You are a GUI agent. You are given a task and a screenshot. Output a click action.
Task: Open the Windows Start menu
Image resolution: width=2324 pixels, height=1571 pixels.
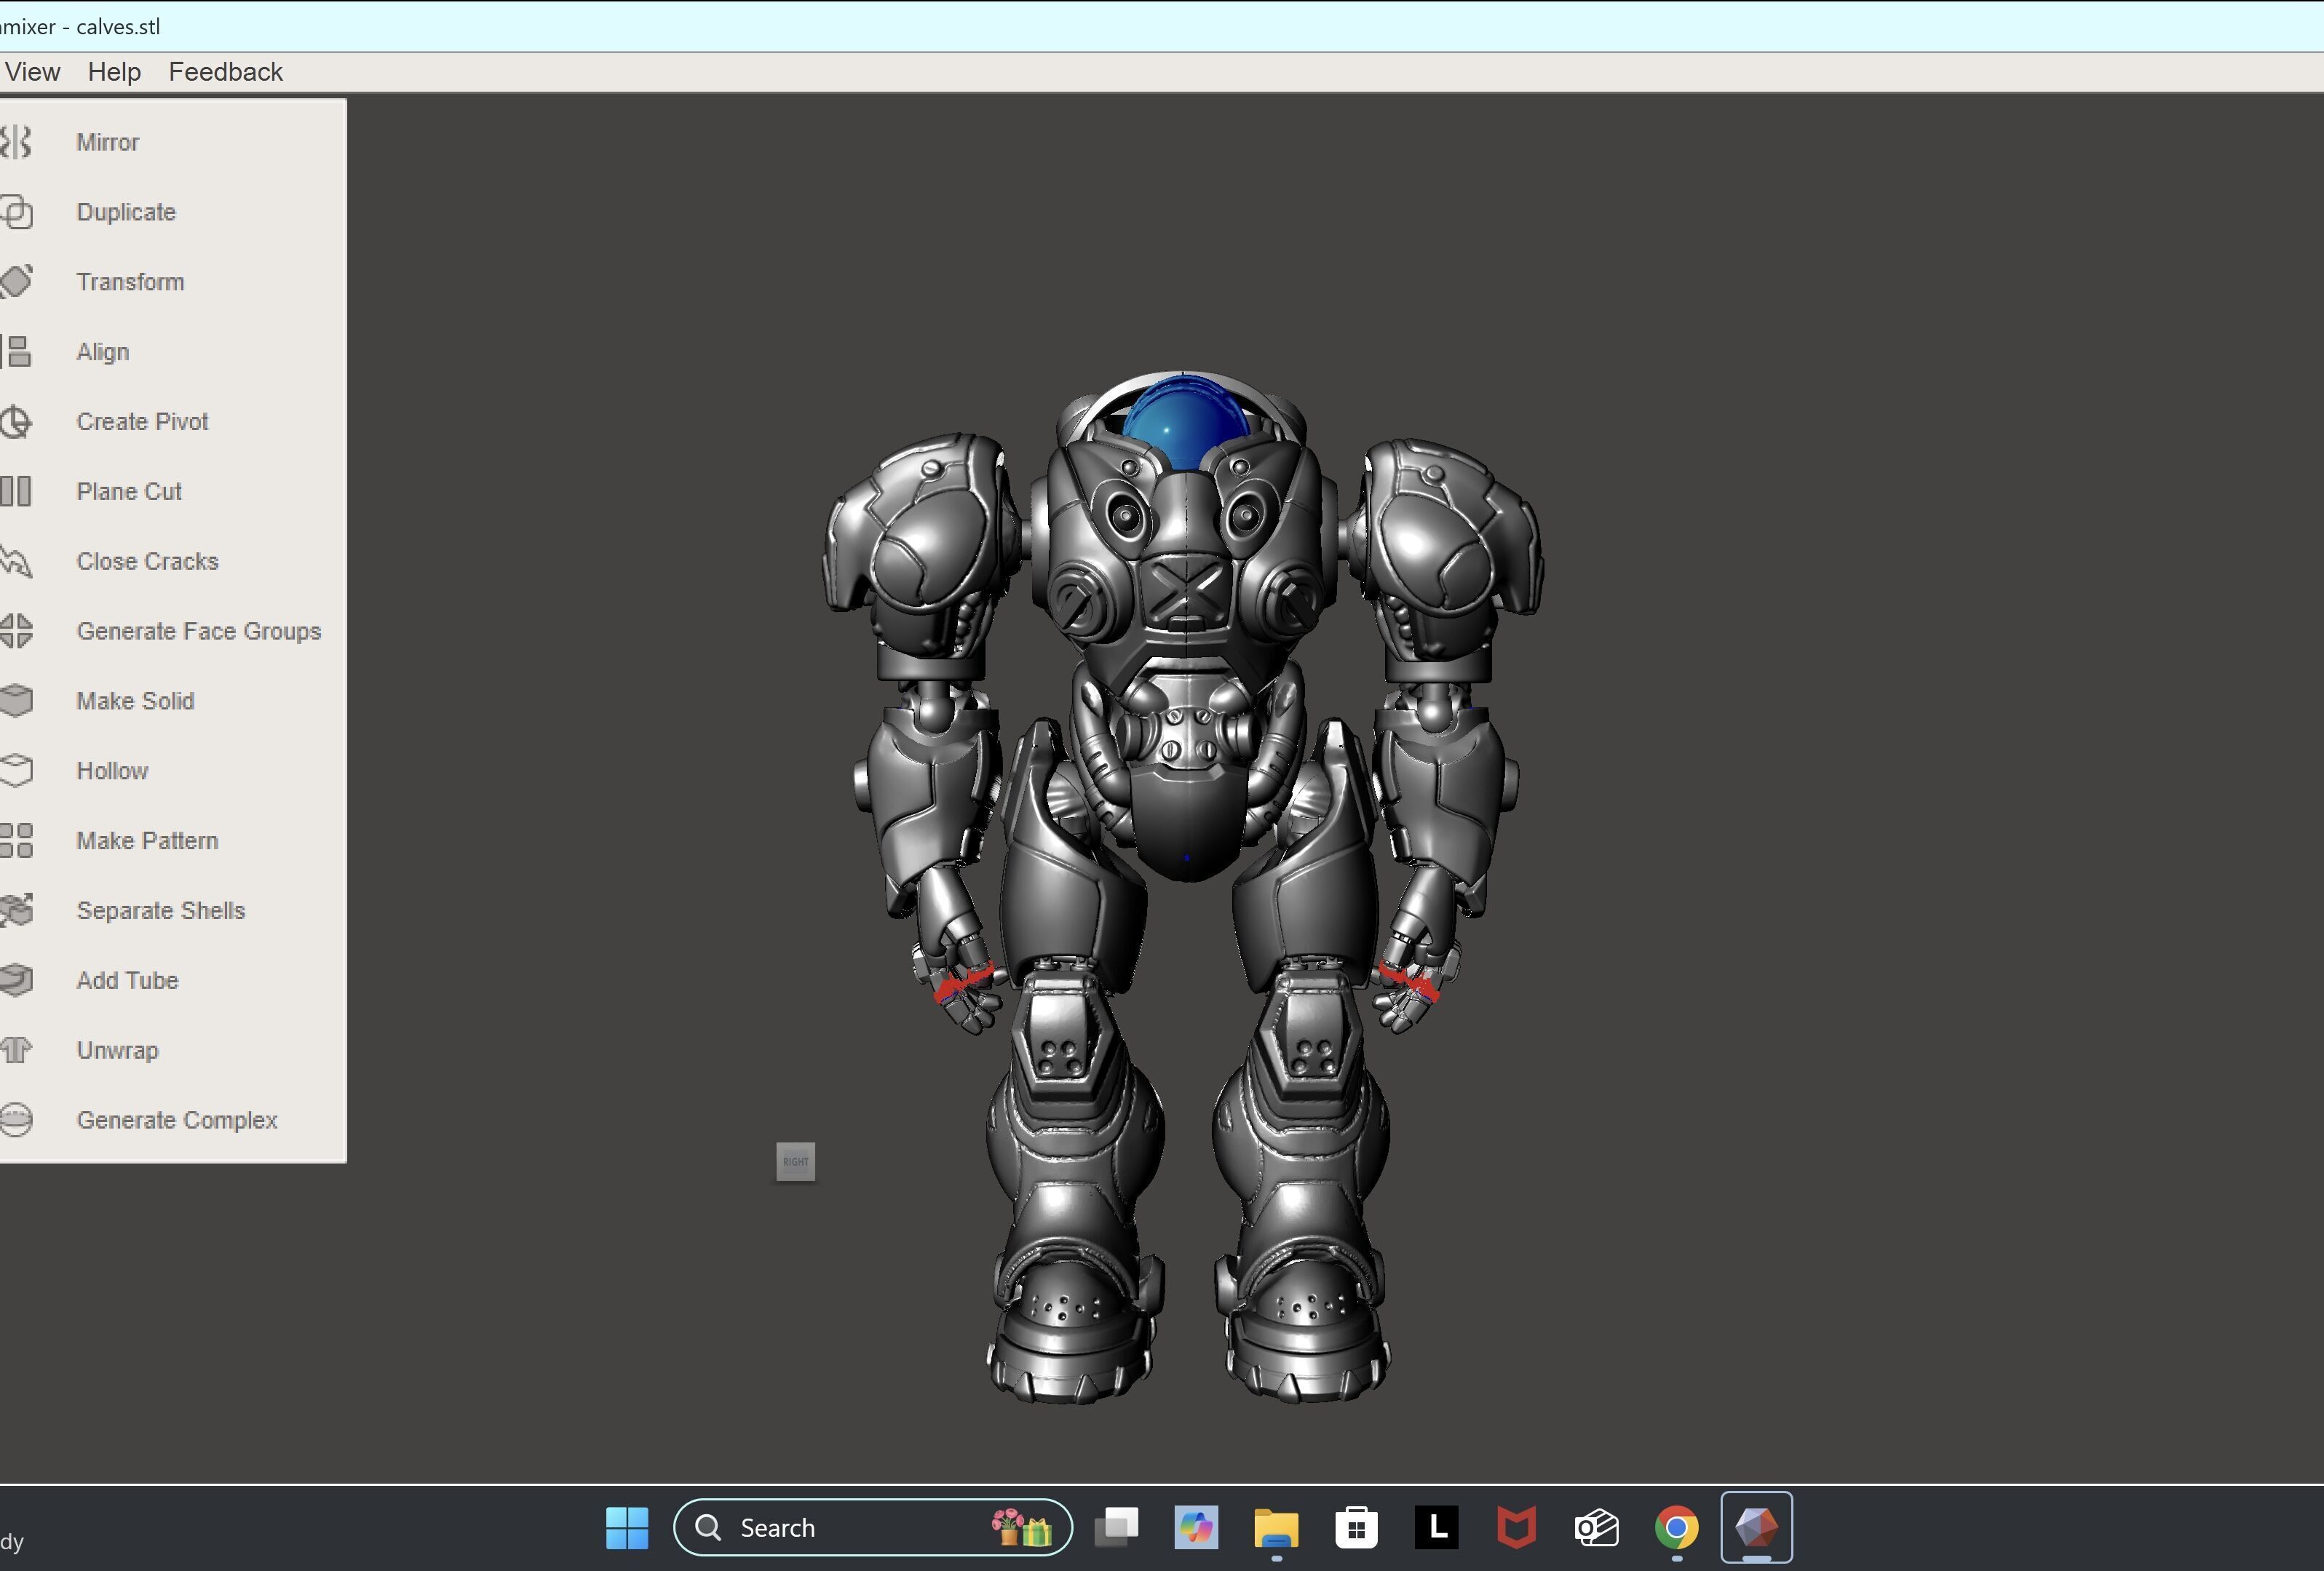point(627,1527)
